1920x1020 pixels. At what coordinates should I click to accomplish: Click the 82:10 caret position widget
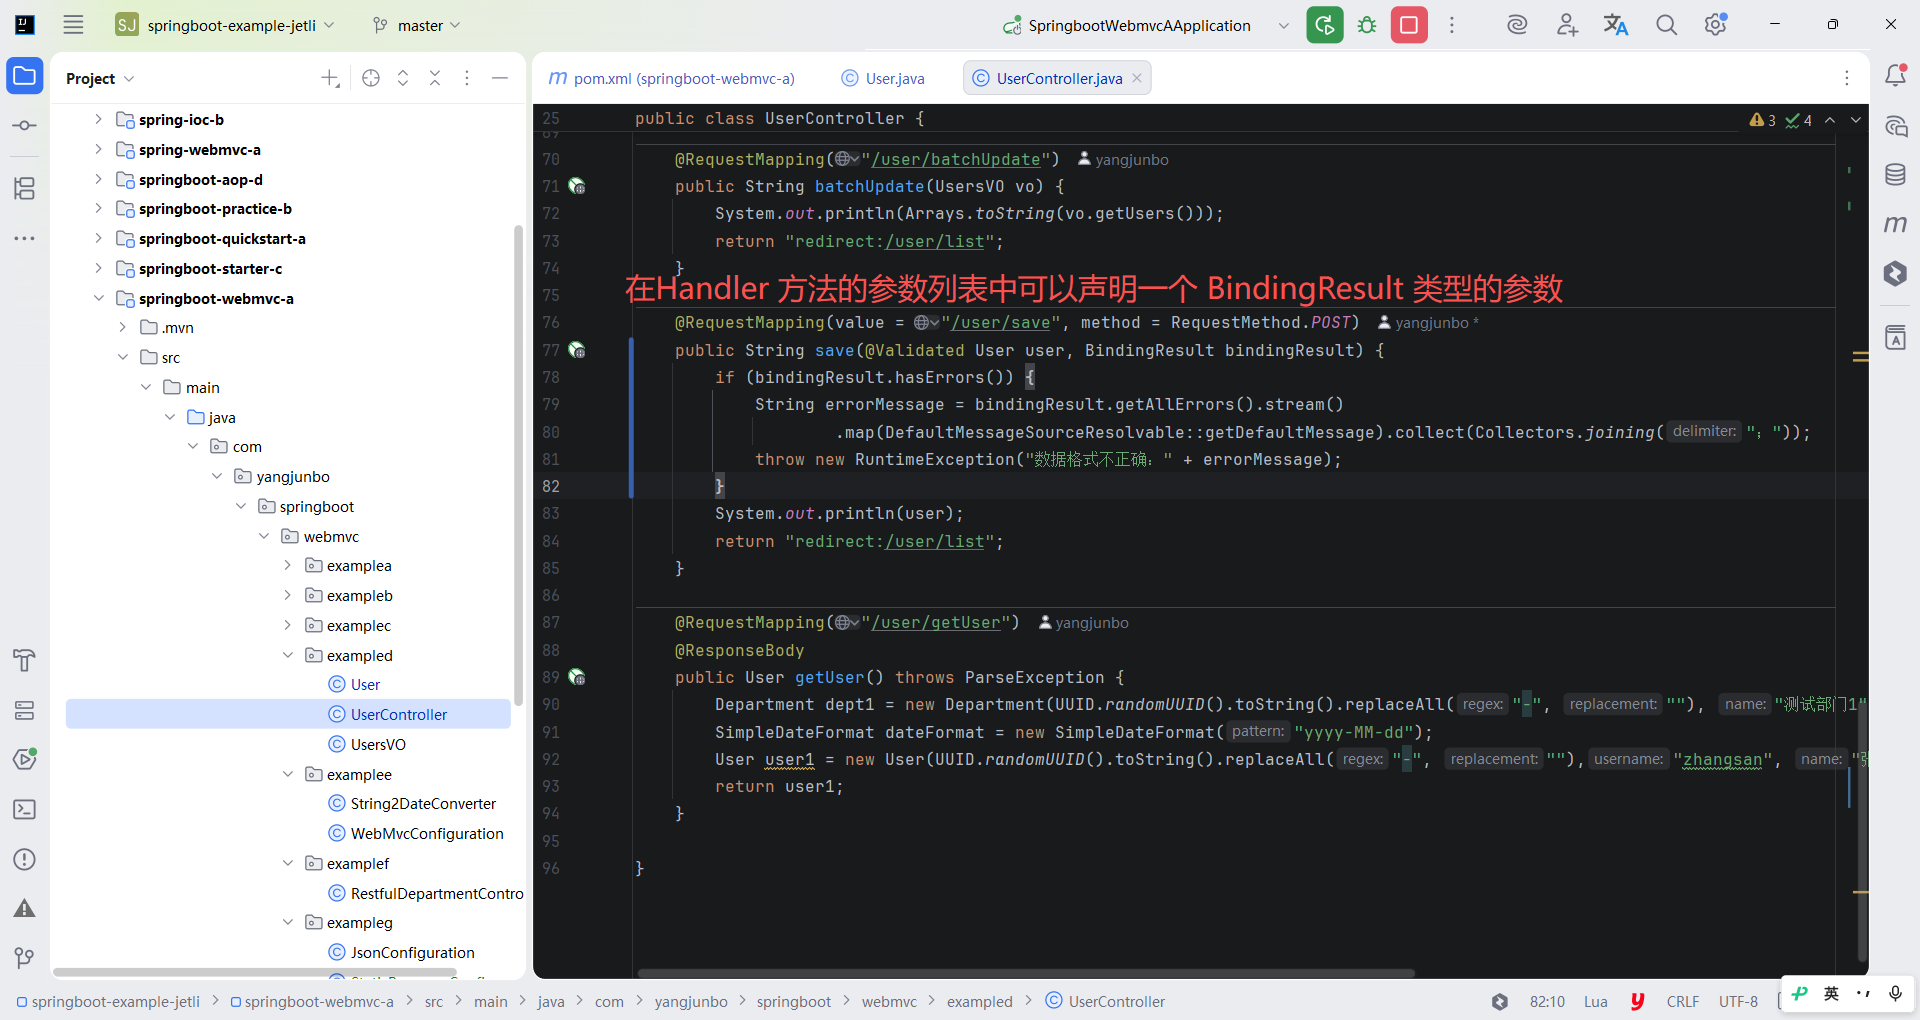(x=1547, y=1001)
